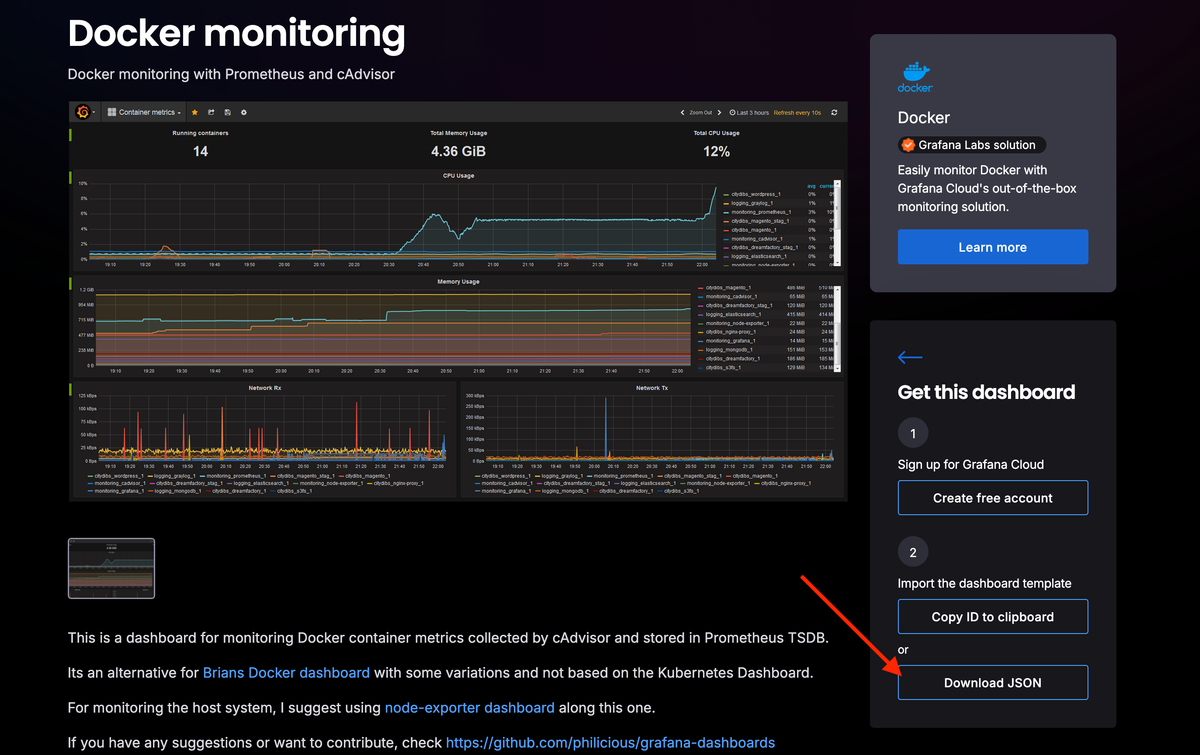Viewport: 1200px width, 755px height.
Task: Click the Sign up for Grafana Cloud text
Action: (971, 464)
